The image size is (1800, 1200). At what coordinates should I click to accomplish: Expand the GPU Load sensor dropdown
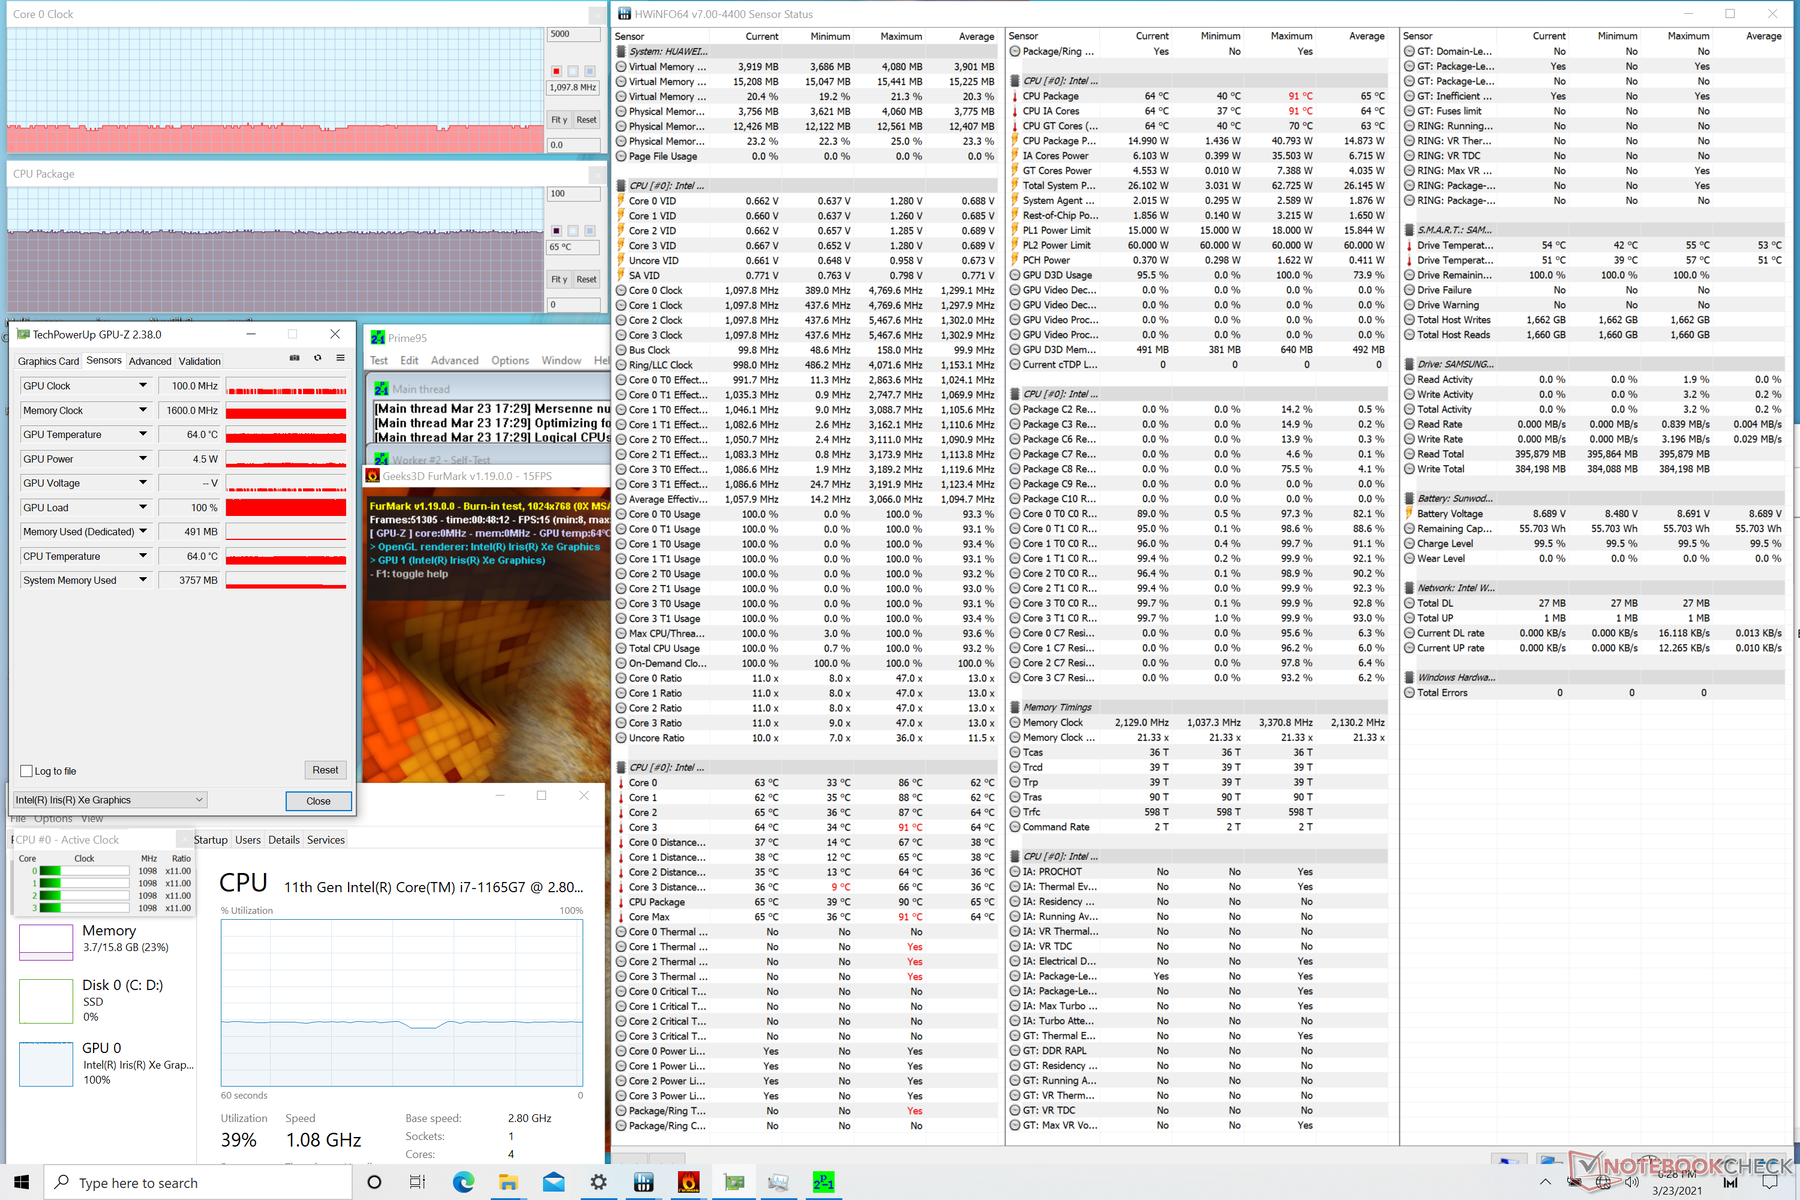point(143,507)
